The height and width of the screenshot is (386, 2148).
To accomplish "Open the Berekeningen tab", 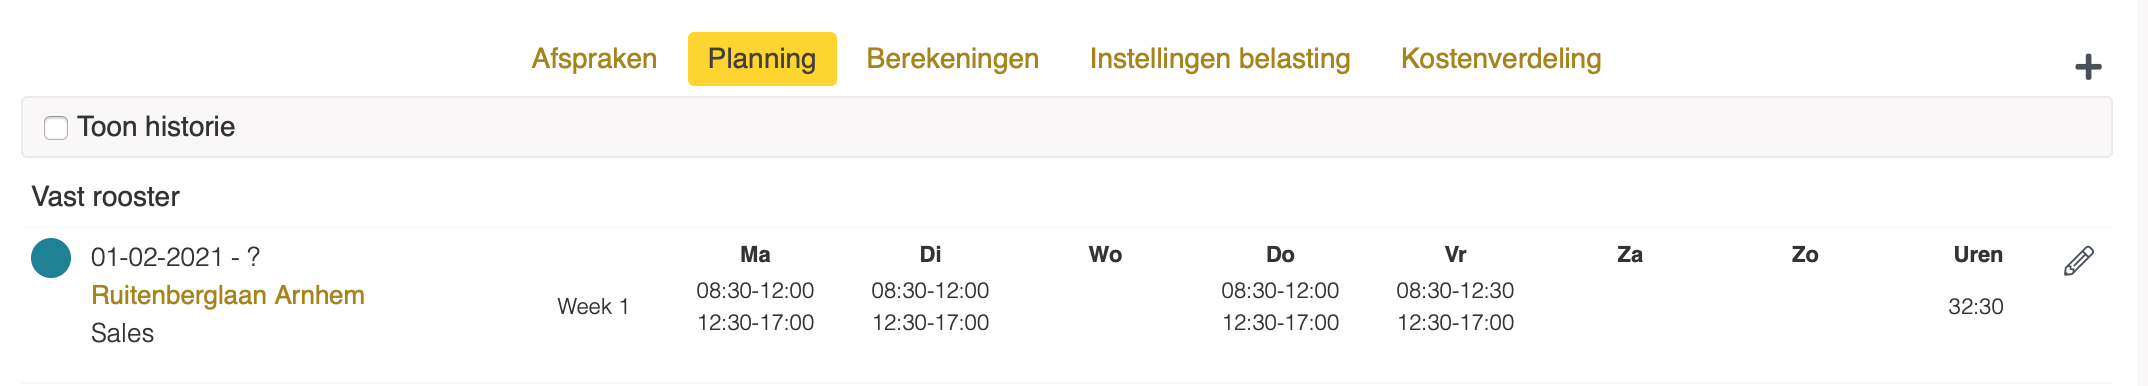I will point(953,59).
